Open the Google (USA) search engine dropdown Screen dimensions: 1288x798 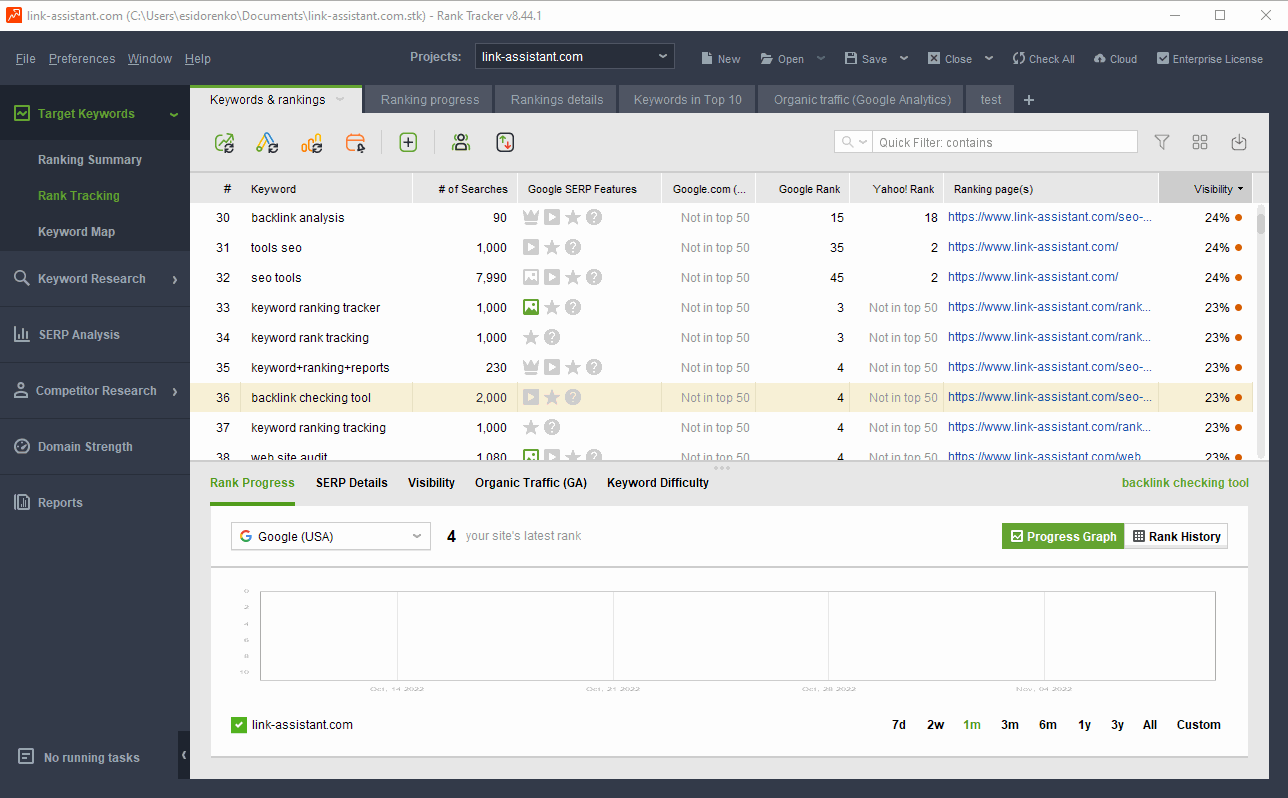tap(331, 537)
